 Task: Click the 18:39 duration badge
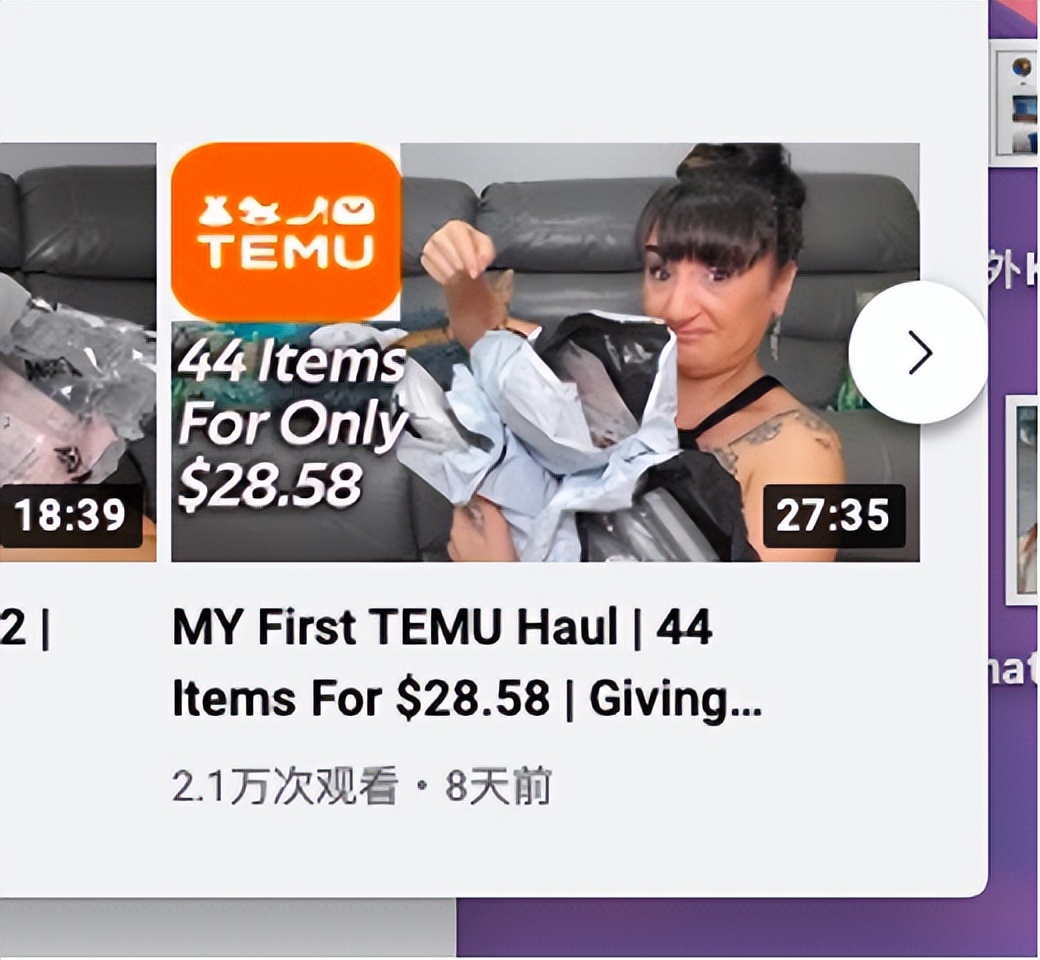70,515
